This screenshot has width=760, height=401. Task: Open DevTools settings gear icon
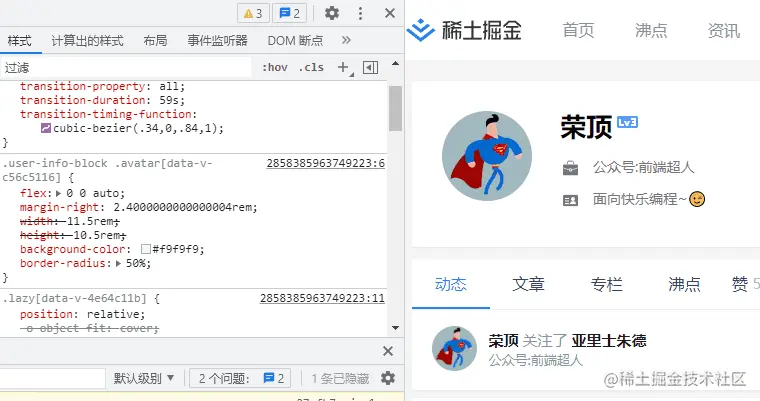[332, 13]
